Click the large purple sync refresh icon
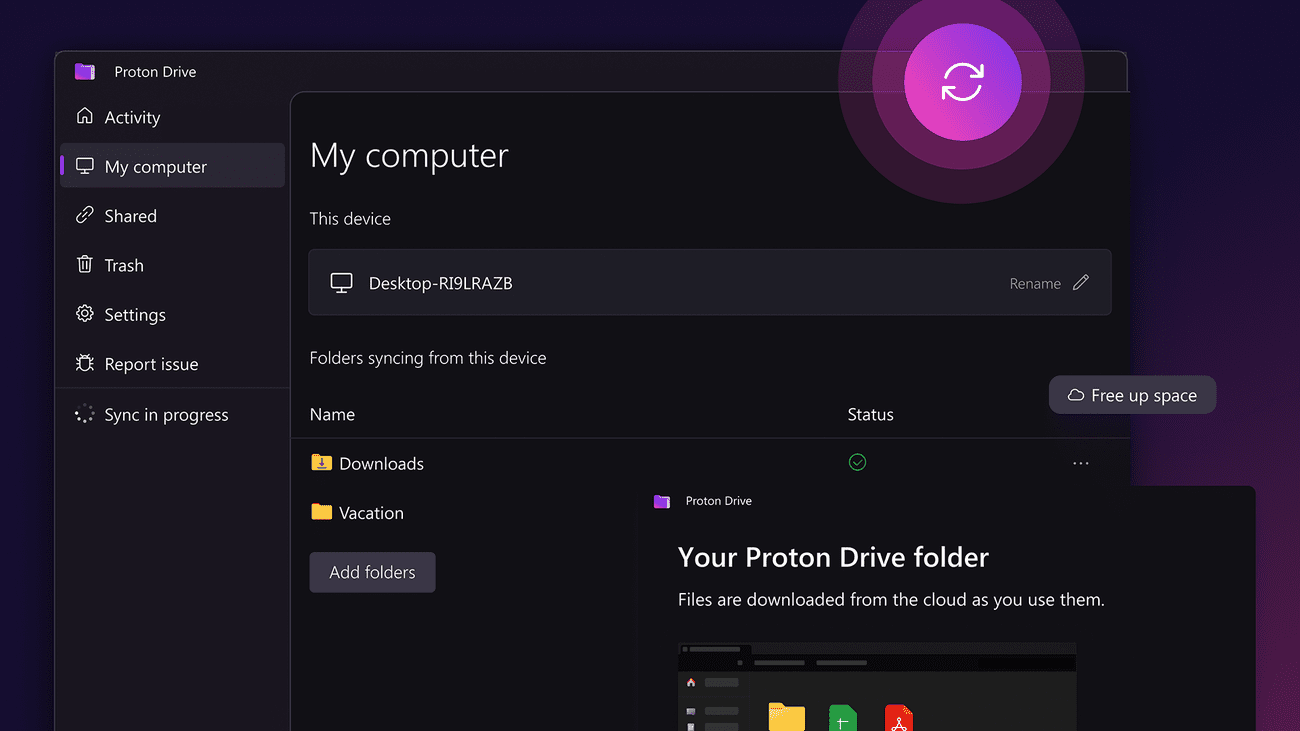1300x731 pixels. click(961, 82)
